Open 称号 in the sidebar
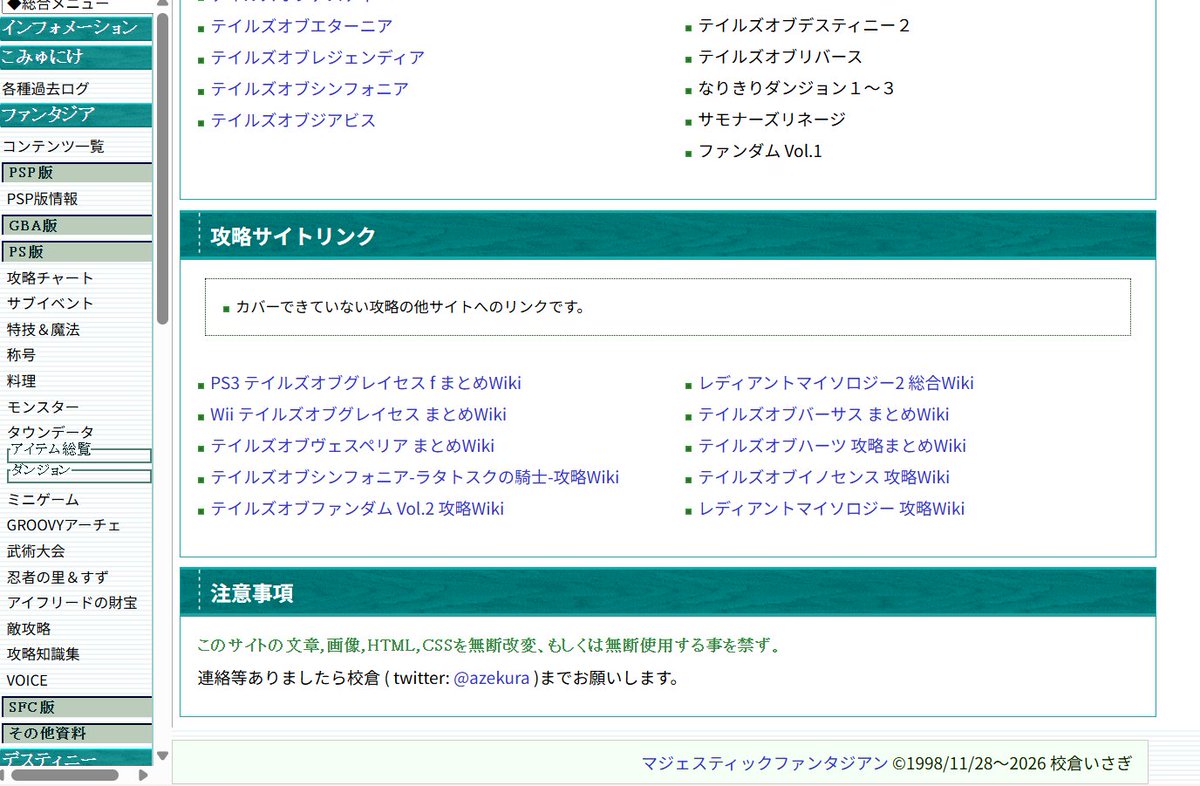Viewport: 1200px width, 786px height. click(x=21, y=355)
